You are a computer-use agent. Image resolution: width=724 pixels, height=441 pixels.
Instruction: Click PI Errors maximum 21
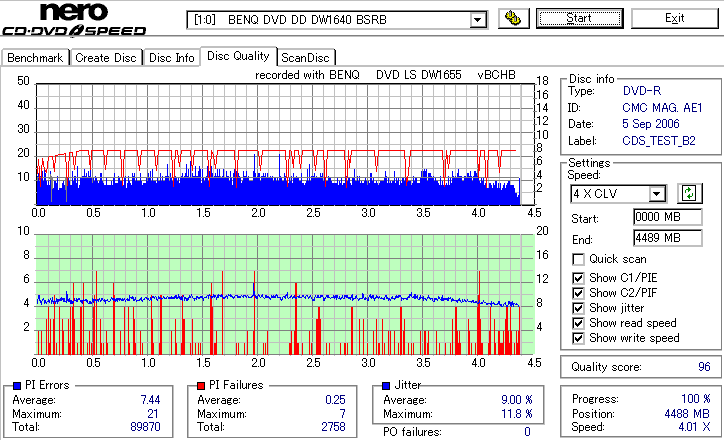click(153, 414)
